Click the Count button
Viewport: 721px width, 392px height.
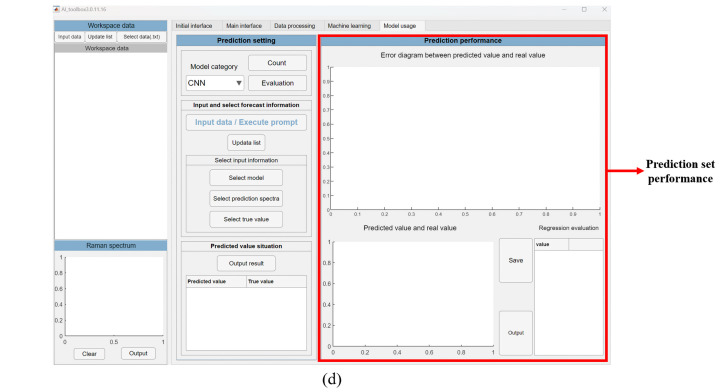(277, 63)
